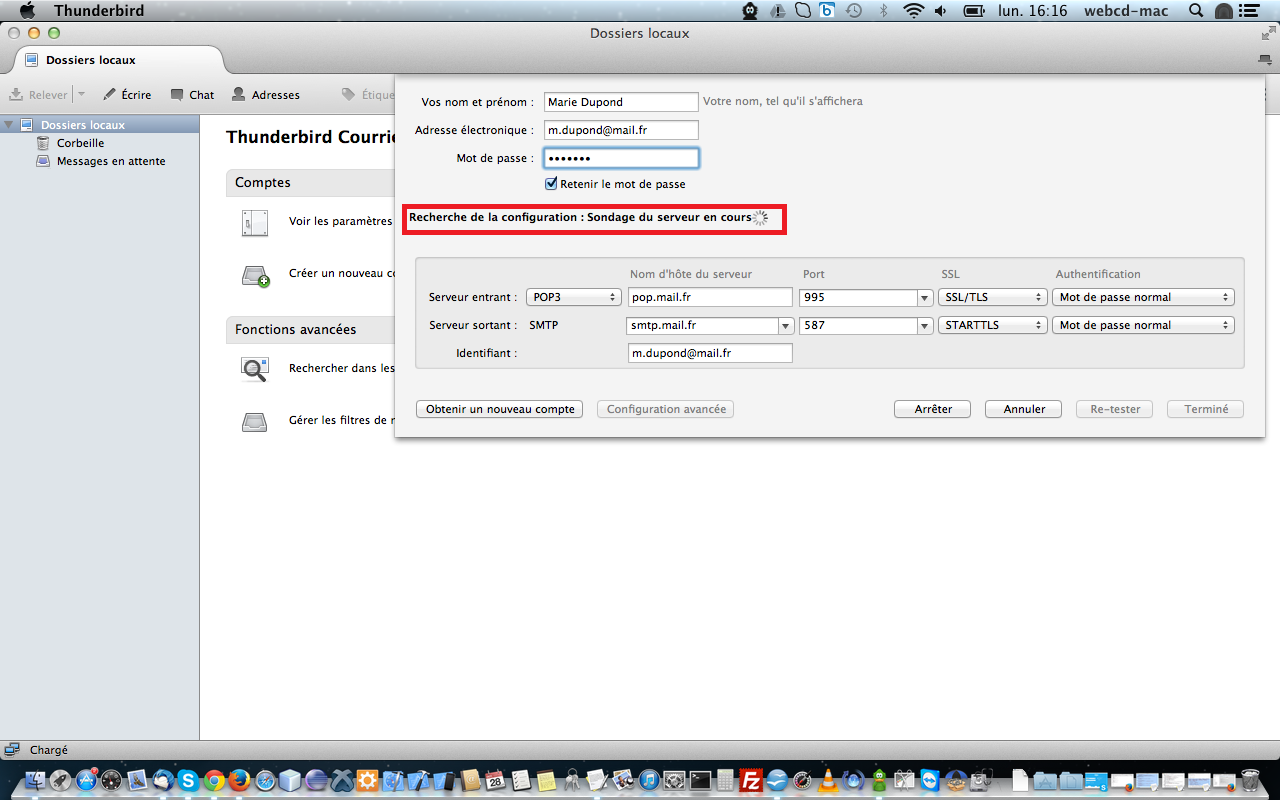Open FileZilla from the Dock

pyautogui.click(x=751, y=780)
